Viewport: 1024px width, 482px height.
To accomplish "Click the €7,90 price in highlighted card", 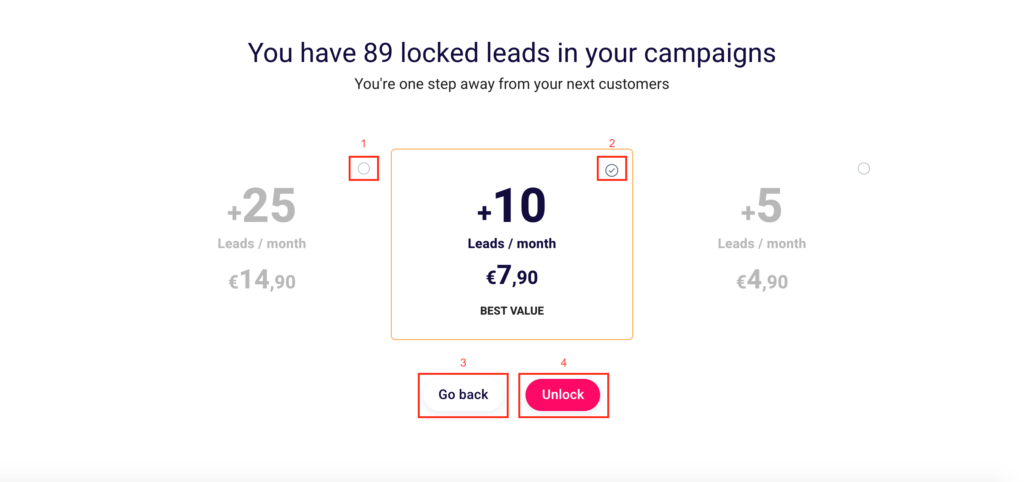I will [x=511, y=277].
